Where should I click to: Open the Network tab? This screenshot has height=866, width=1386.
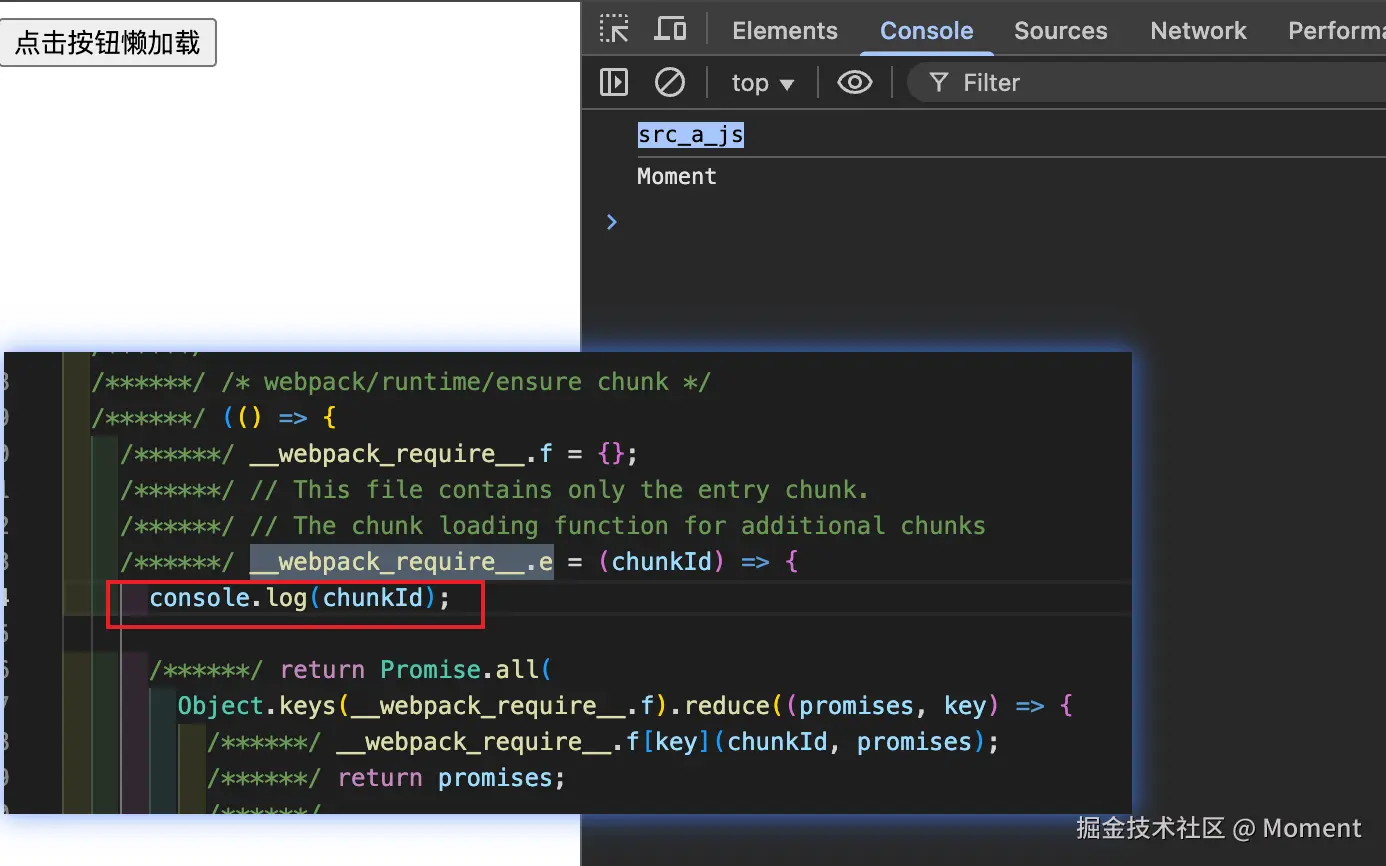click(1198, 31)
